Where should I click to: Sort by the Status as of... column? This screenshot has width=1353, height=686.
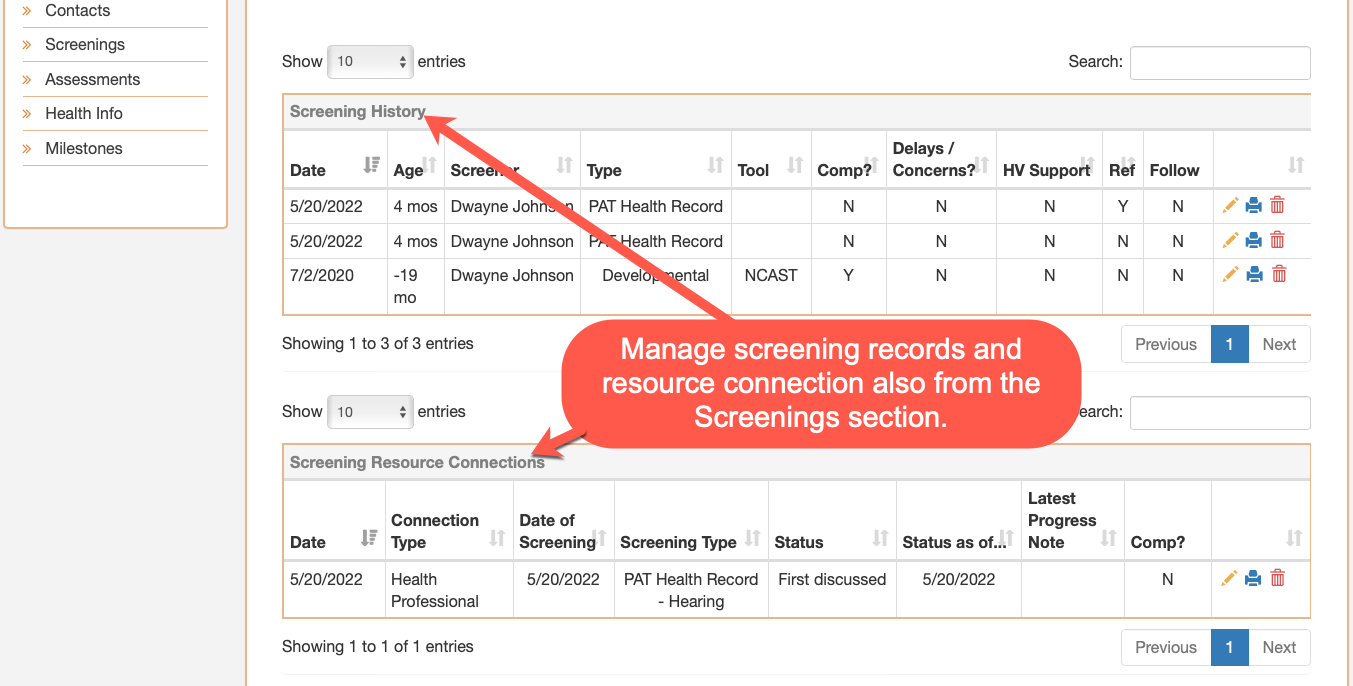[x=959, y=520]
